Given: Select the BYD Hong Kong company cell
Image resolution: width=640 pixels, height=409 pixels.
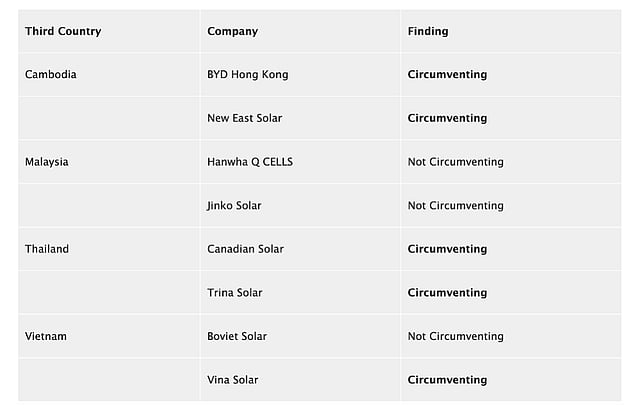Looking at the screenshot, I should click(x=248, y=74).
